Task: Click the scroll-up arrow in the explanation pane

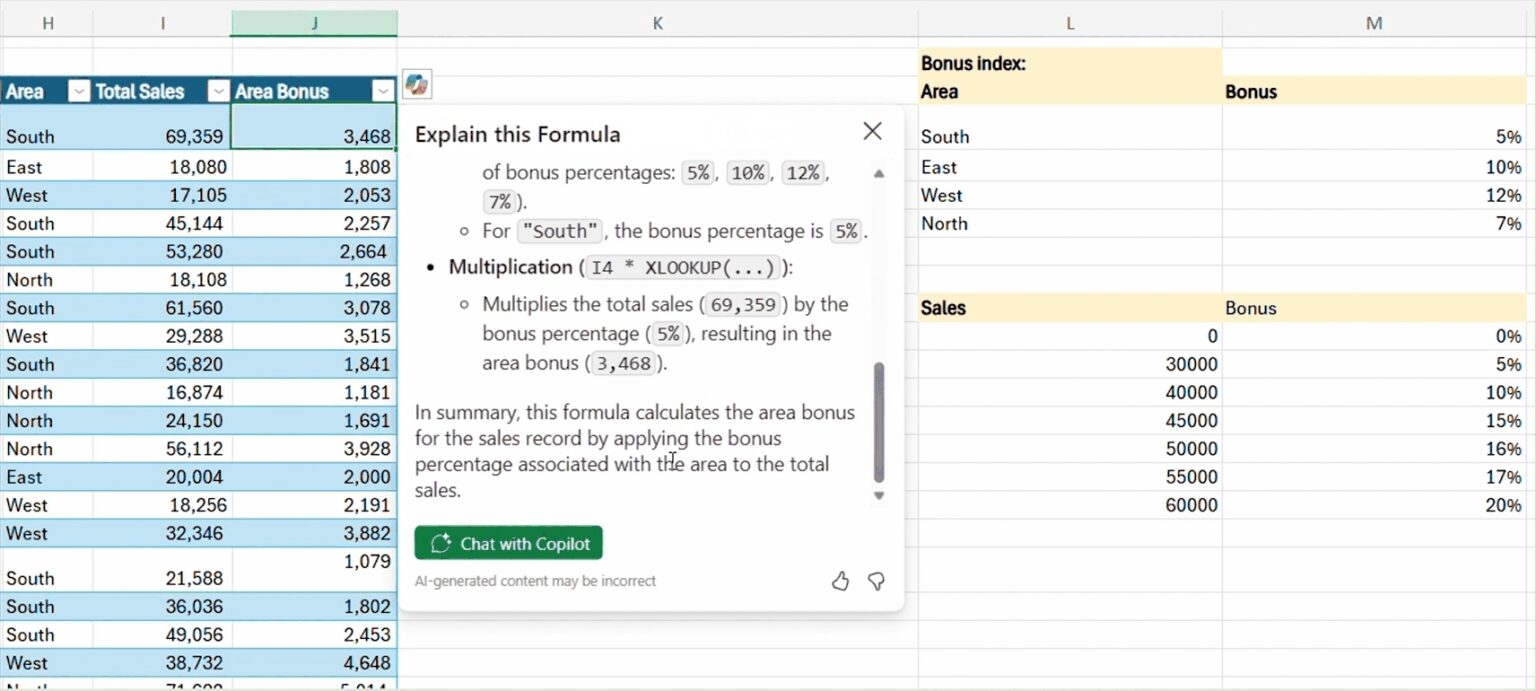Action: coord(879,173)
